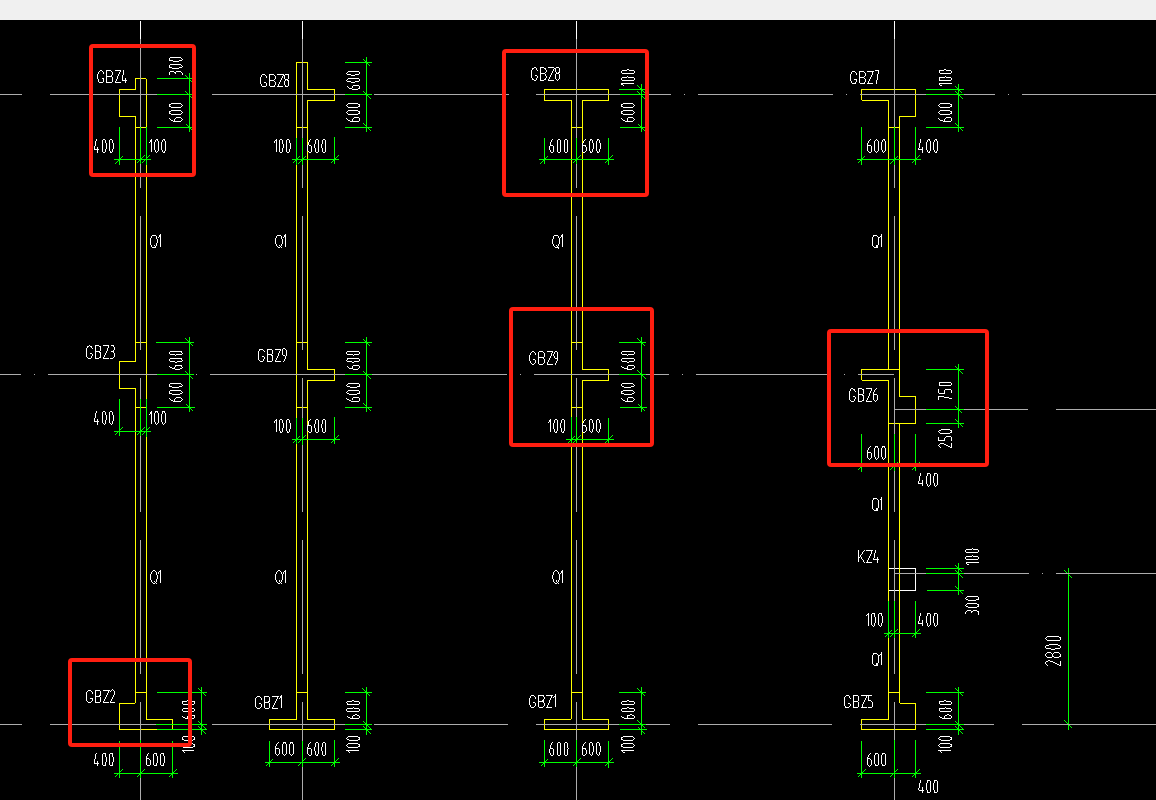Image resolution: width=1156 pixels, height=800 pixels.
Task: Click the 400 dimension directly below GBZ4
Action: 104,146
